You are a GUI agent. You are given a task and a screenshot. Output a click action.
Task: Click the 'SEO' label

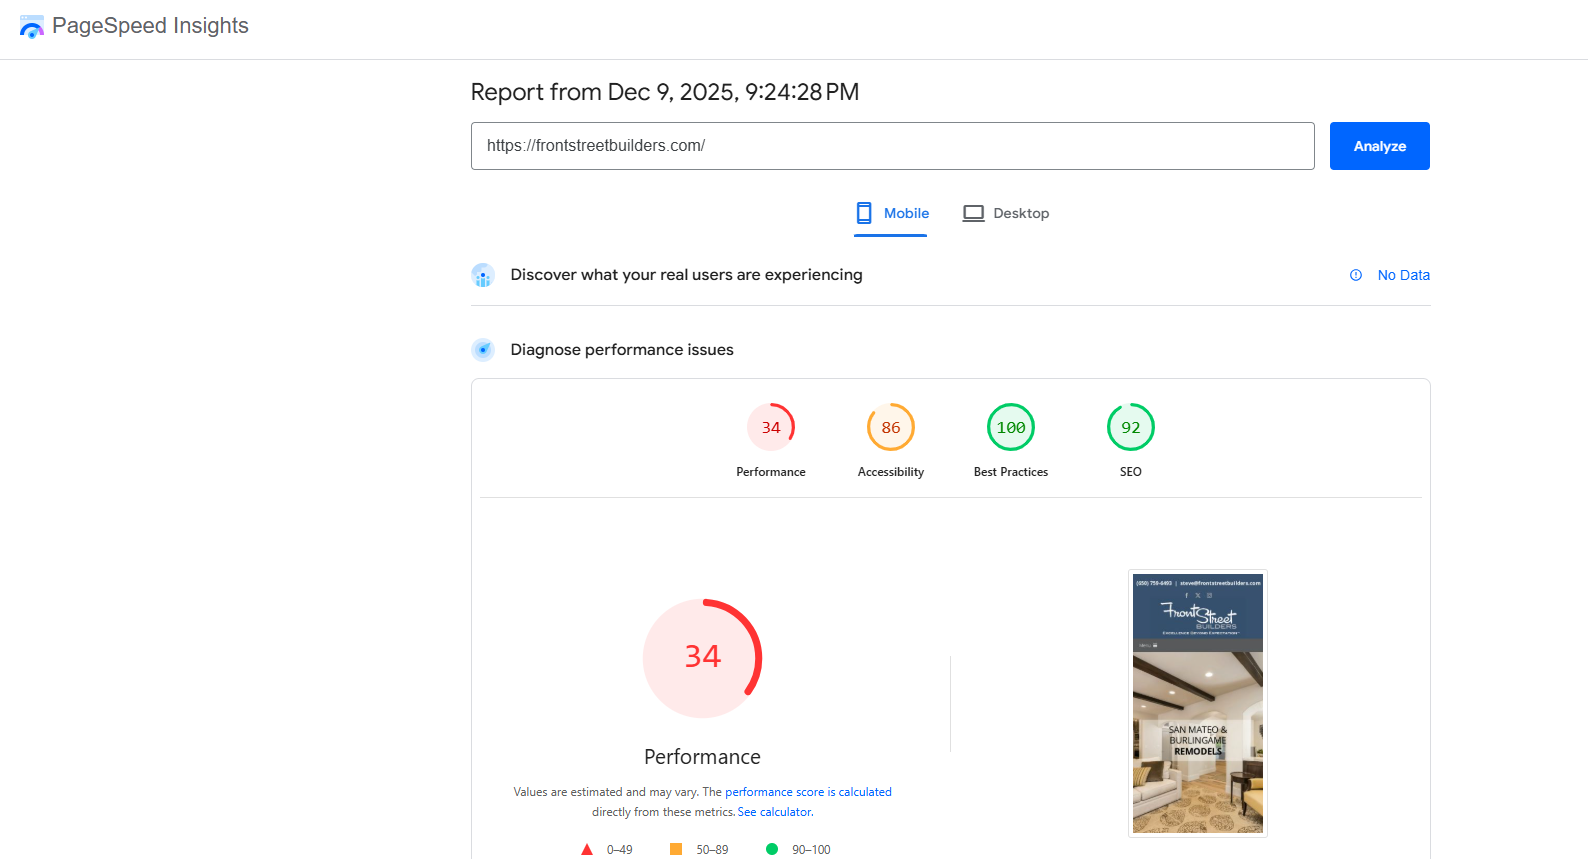click(x=1130, y=472)
